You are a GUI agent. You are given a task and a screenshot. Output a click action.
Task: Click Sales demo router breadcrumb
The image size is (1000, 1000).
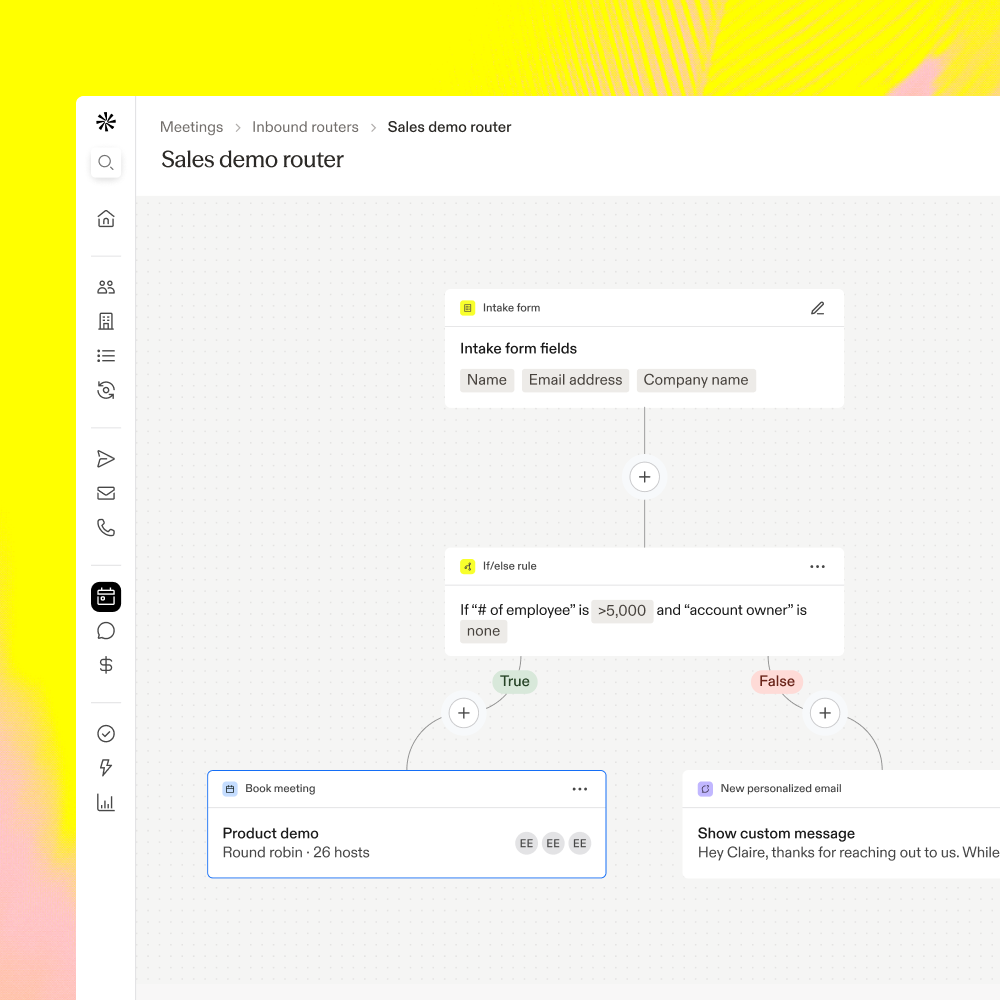tap(450, 127)
